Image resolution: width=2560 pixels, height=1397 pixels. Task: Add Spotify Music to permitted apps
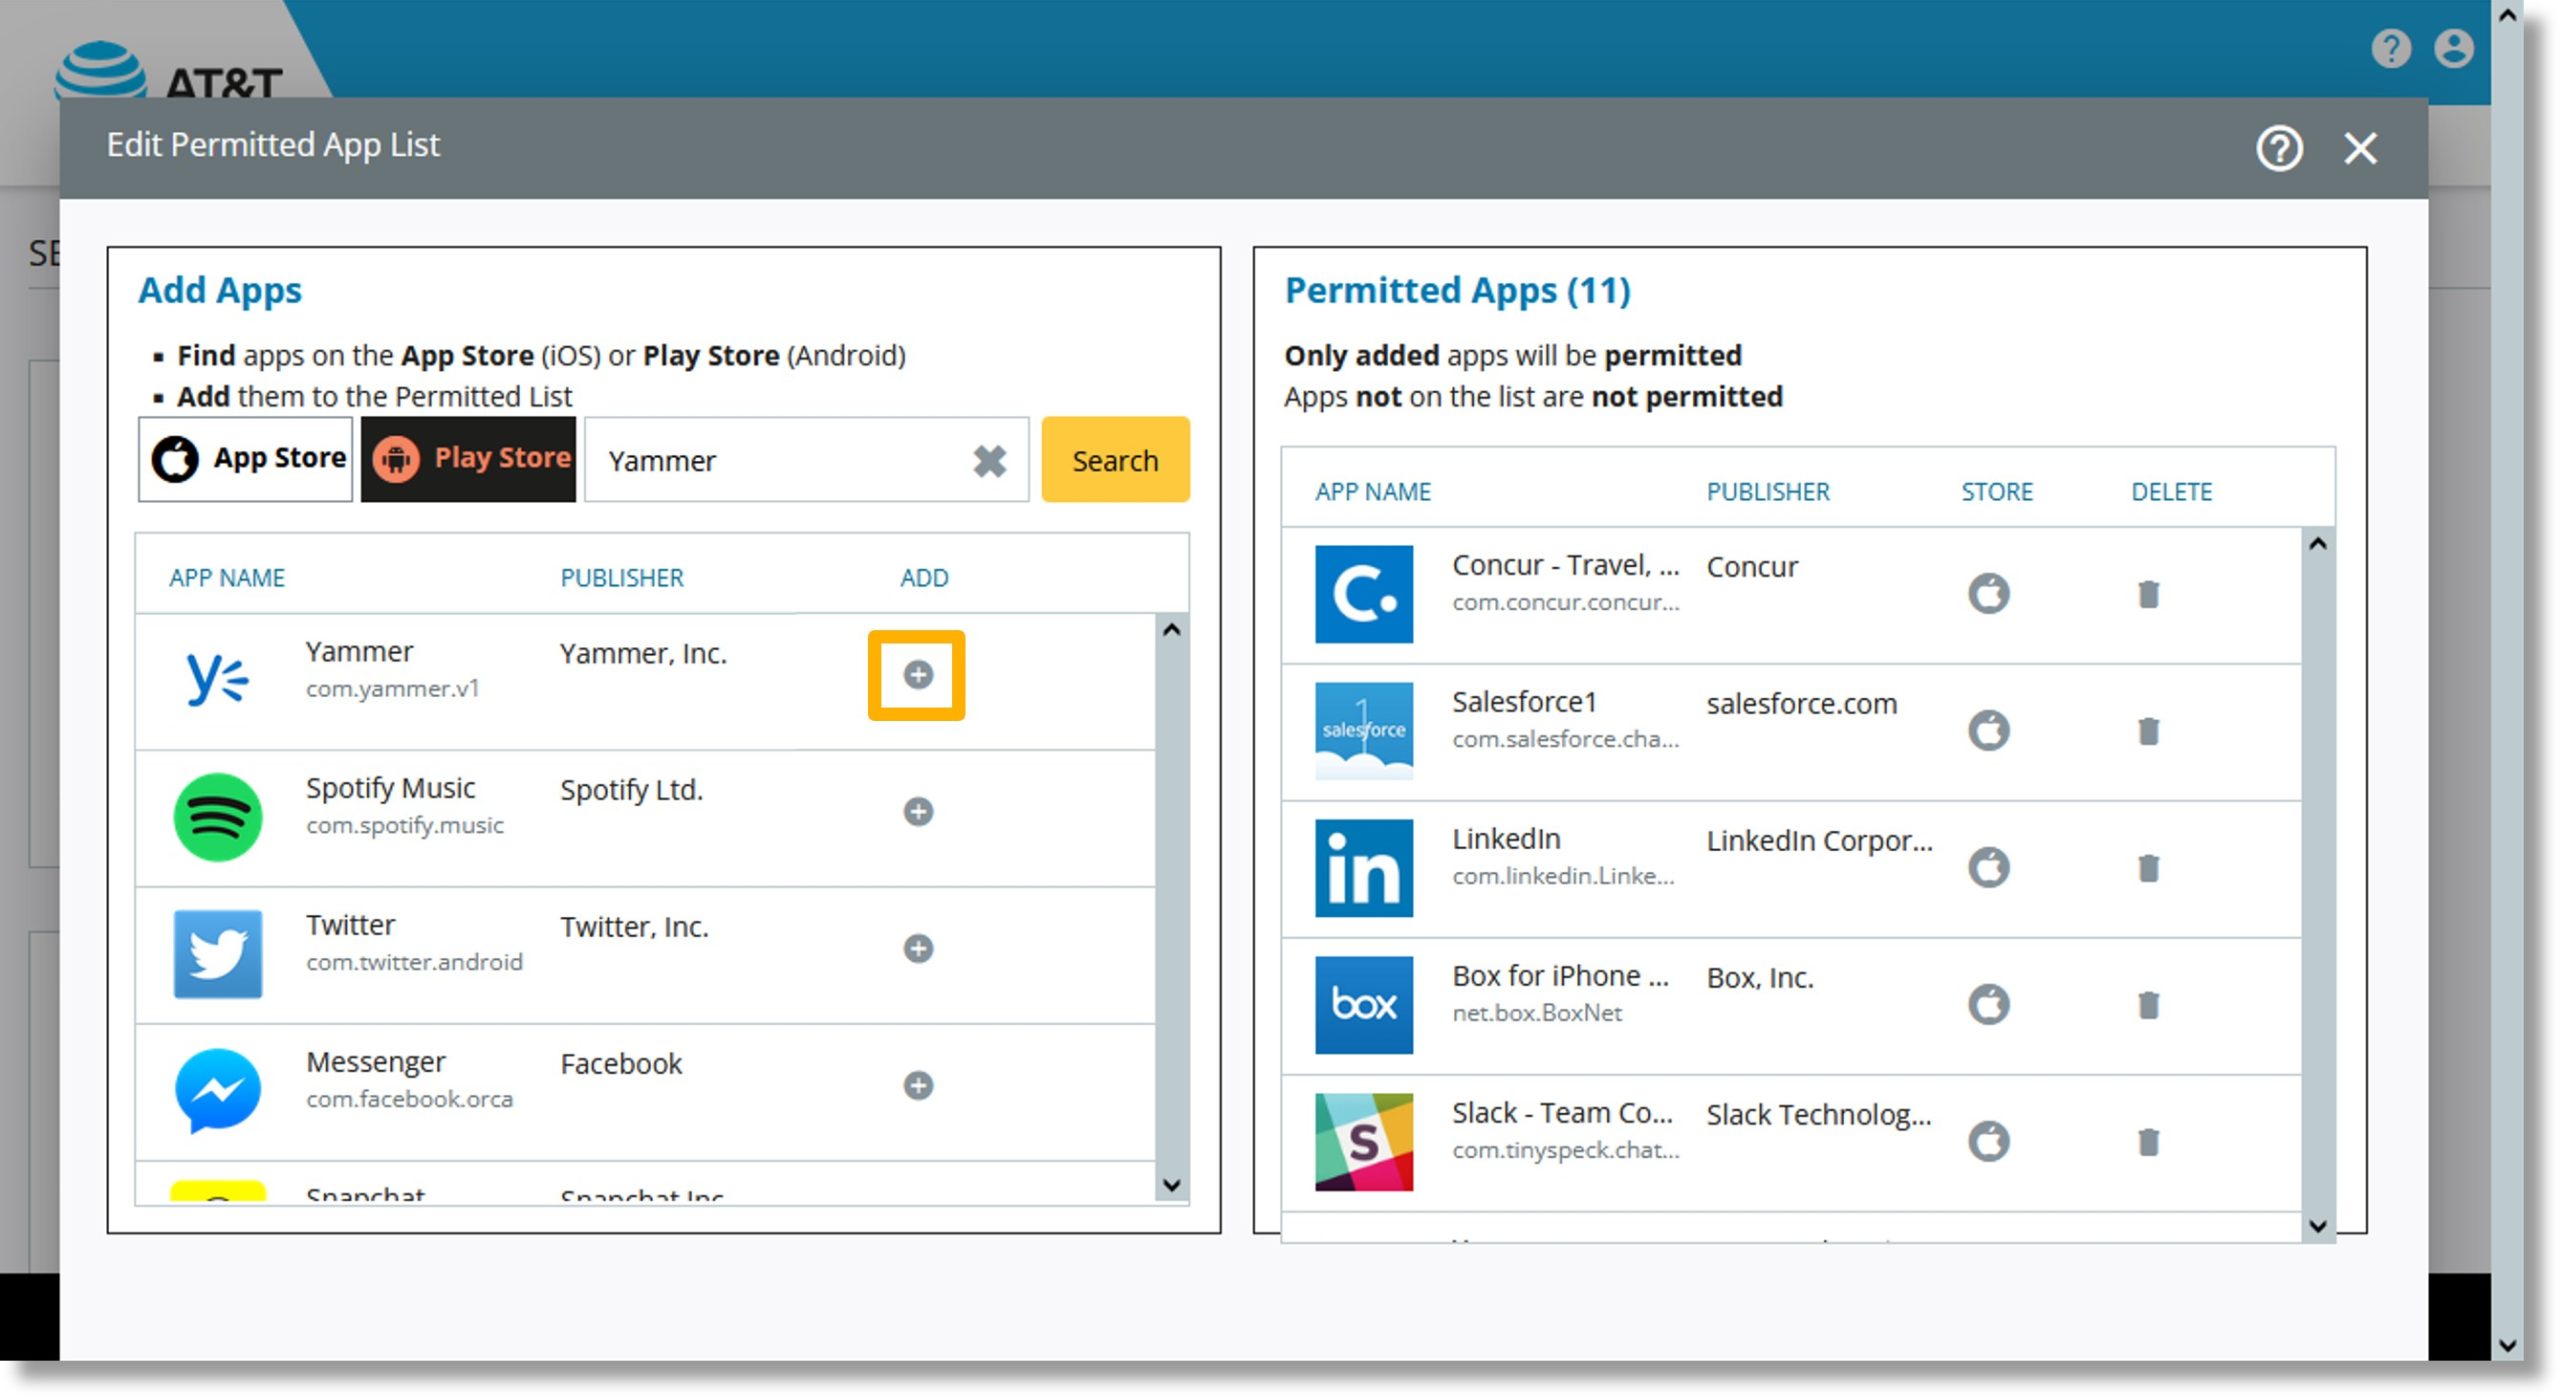click(918, 811)
